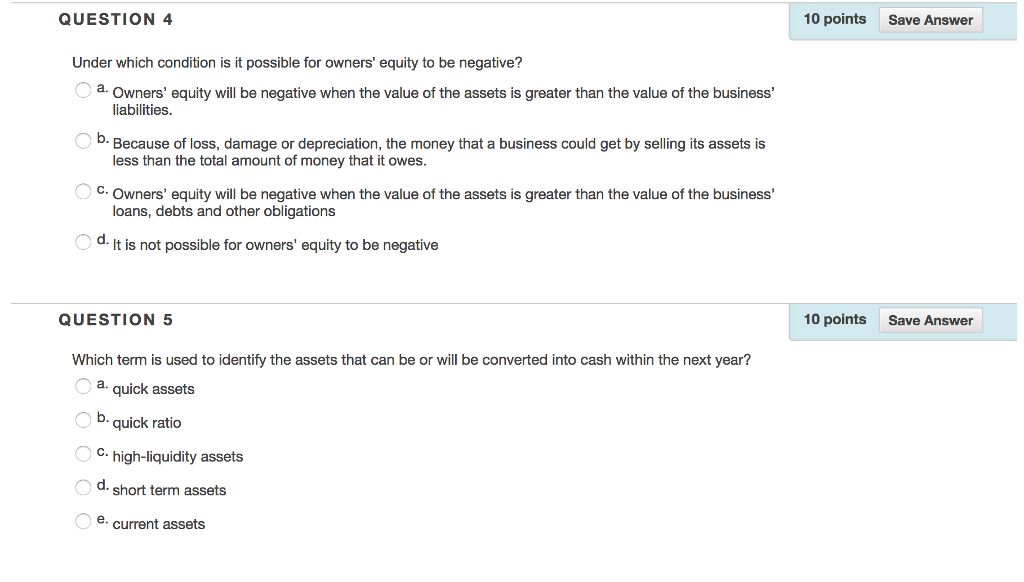Click Save Answer for Question 5
1024x582 pixels.
click(930, 319)
